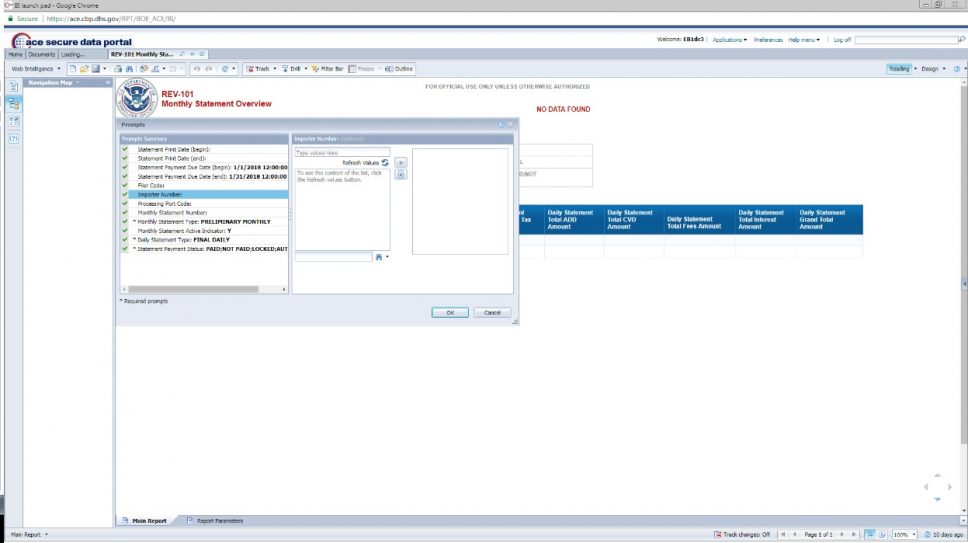968x543 pixels.
Task: Open Navigation Map side panel icon
Action: 14,104
